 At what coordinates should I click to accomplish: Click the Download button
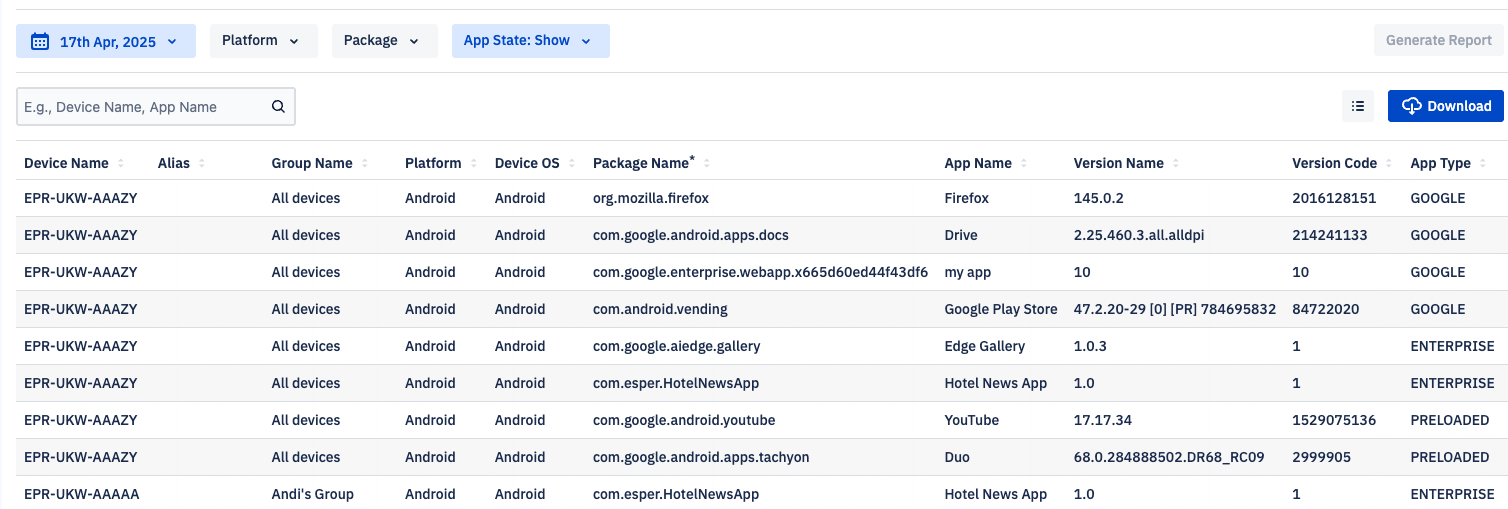click(1445, 106)
